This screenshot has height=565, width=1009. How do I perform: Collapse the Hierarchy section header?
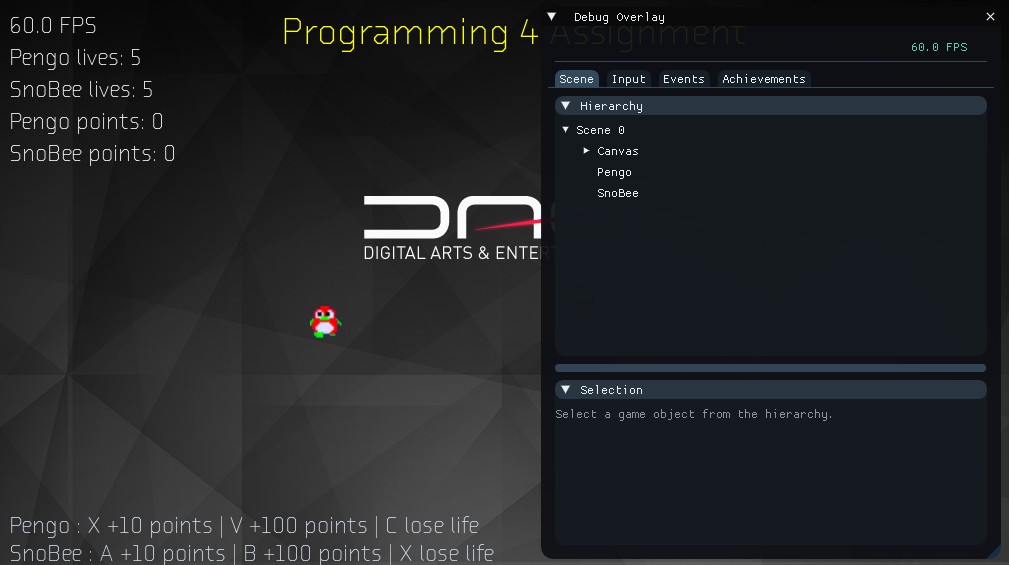(770, 106)
